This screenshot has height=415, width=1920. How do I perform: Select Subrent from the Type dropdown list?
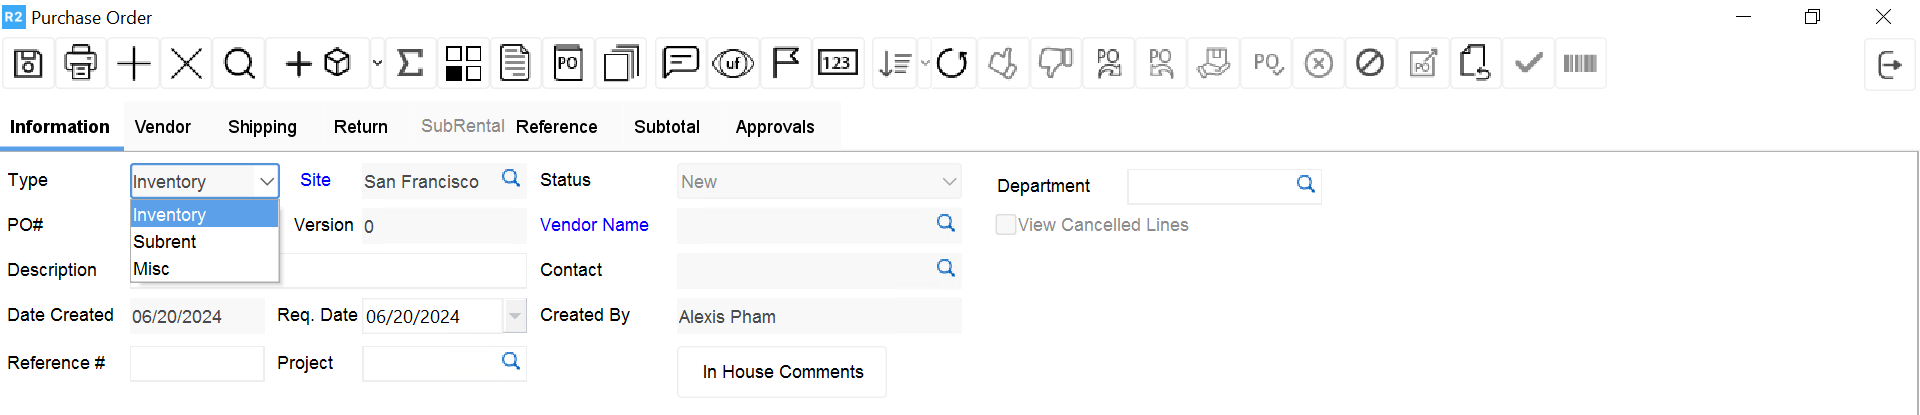pyautogui.click(x=165, y=242)
